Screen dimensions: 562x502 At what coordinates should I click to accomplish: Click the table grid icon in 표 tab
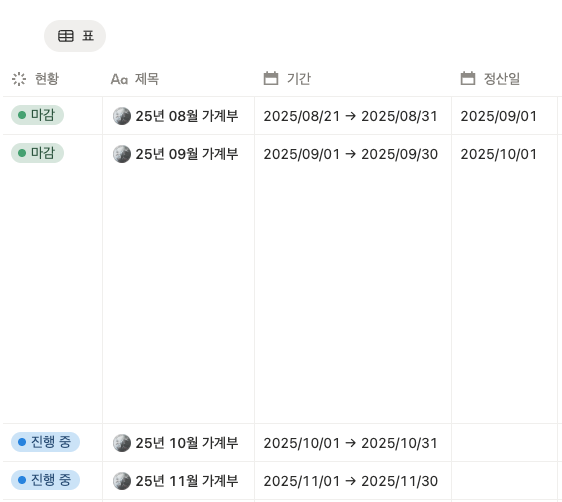pyautogui.click(x=66, y=36)
